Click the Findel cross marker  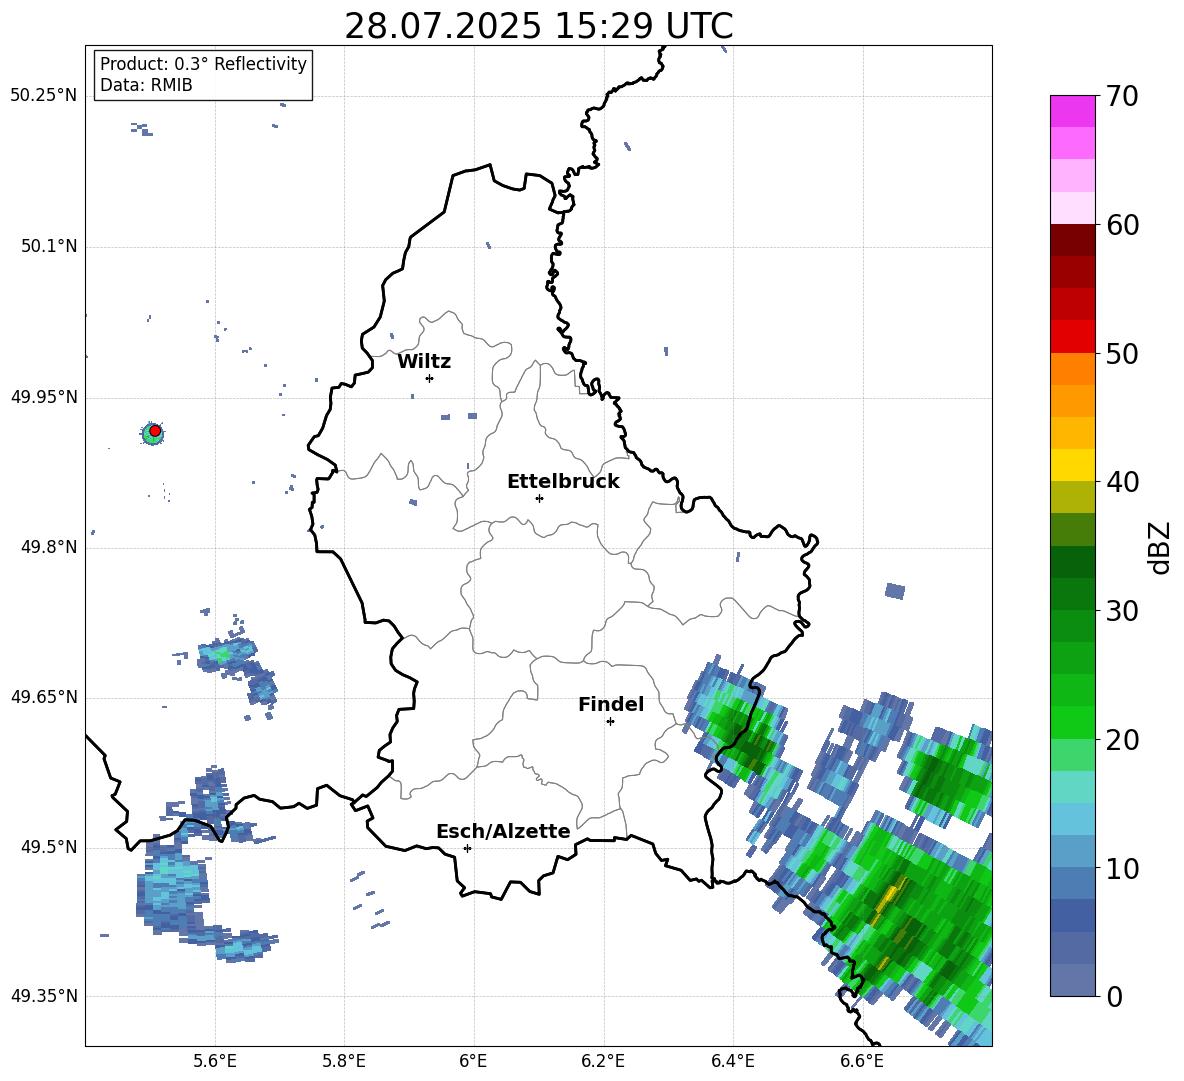coord(610,722)
